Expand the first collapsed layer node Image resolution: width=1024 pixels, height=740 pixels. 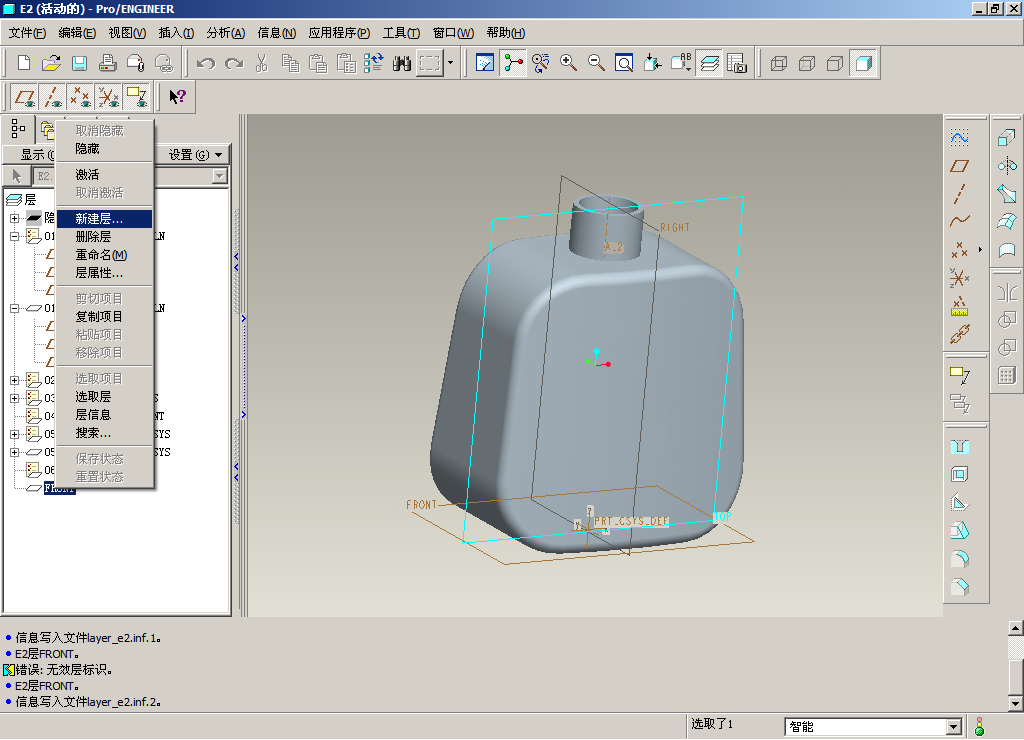(x=14, y=218)
